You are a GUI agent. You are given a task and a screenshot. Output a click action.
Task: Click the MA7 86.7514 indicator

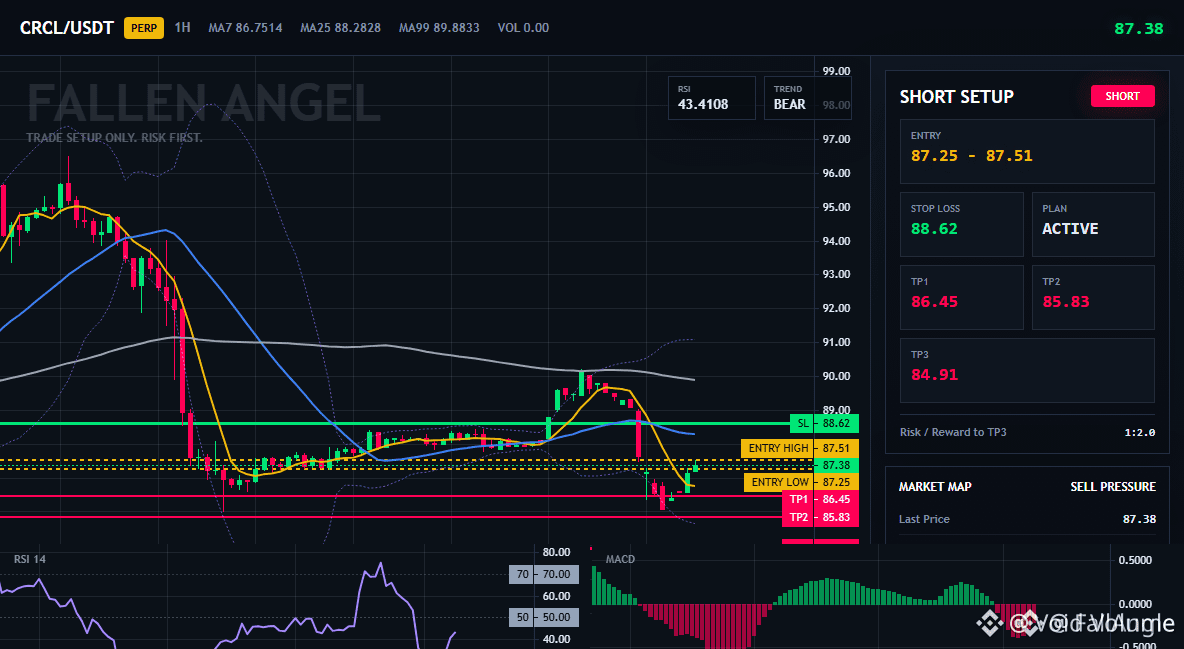[245, 28]
